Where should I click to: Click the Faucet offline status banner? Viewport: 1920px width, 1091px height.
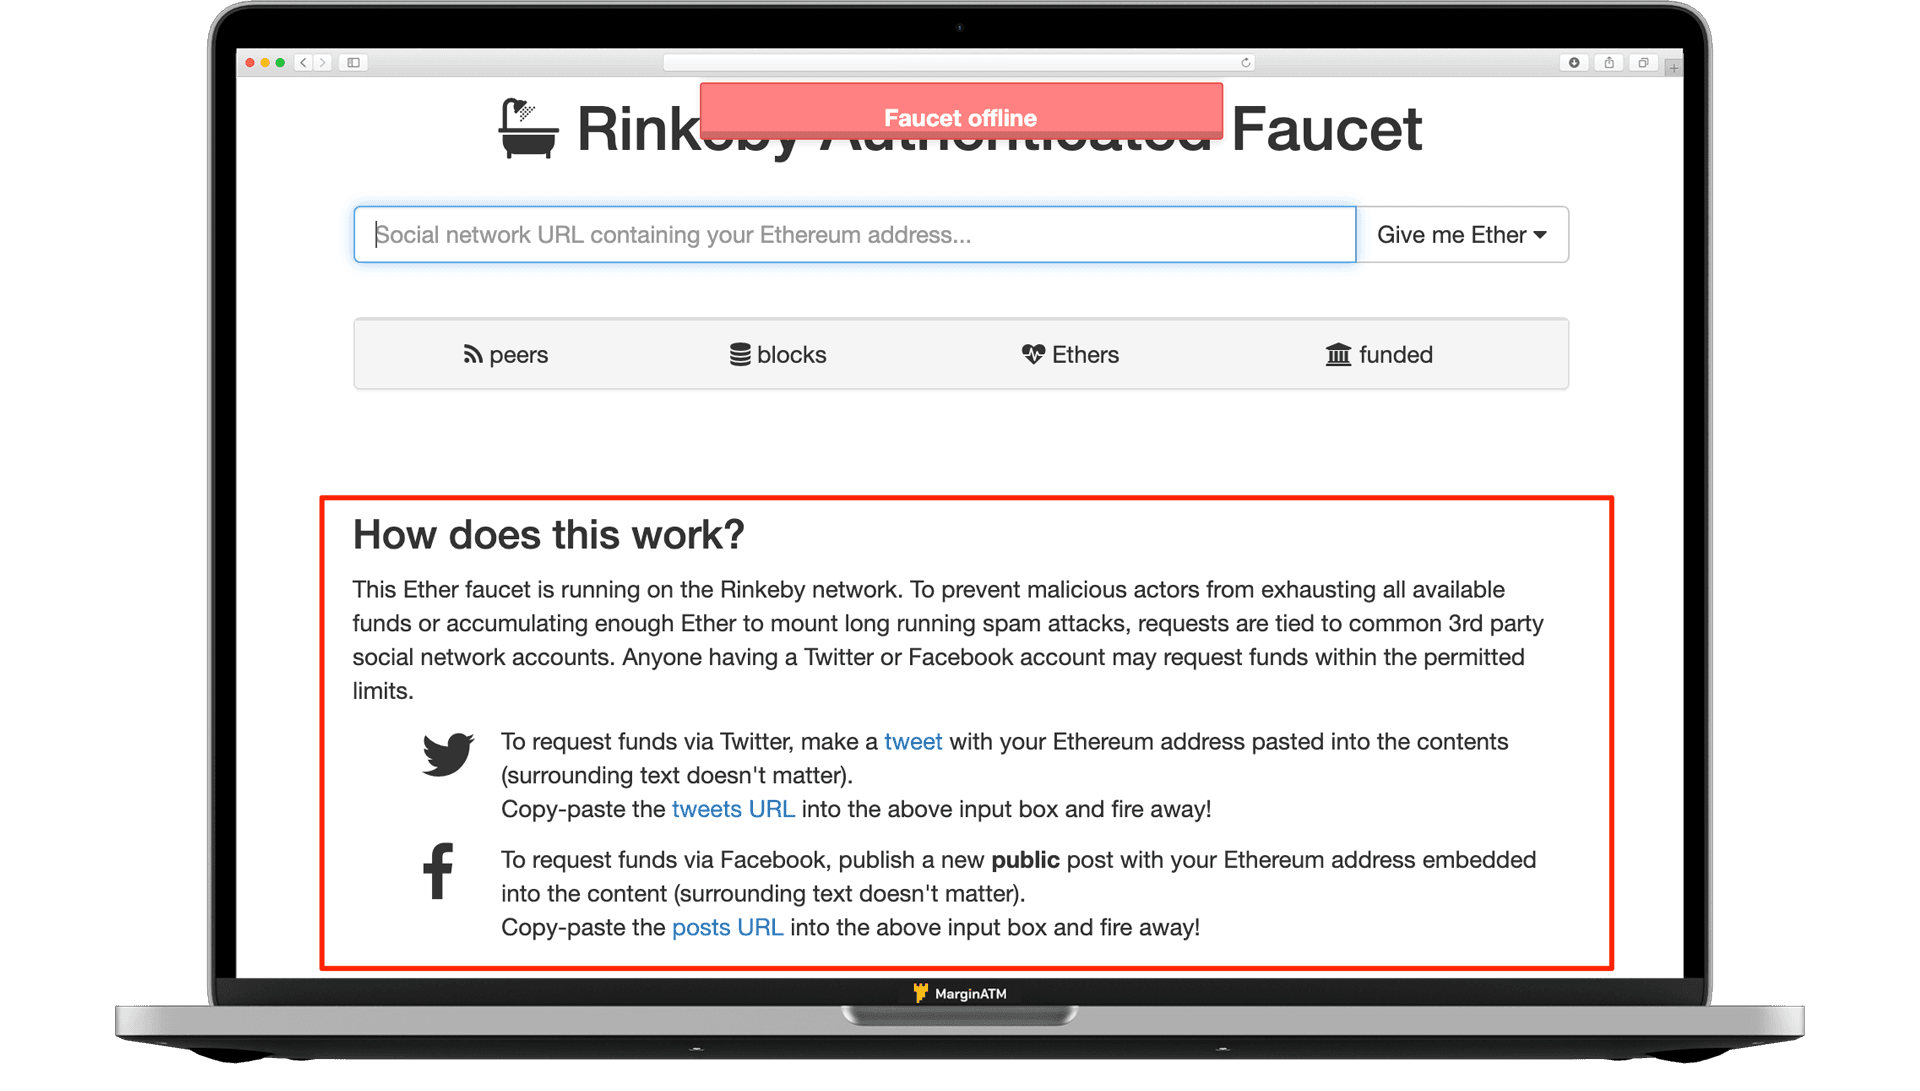pyautogui.click(x=959, y=117)
